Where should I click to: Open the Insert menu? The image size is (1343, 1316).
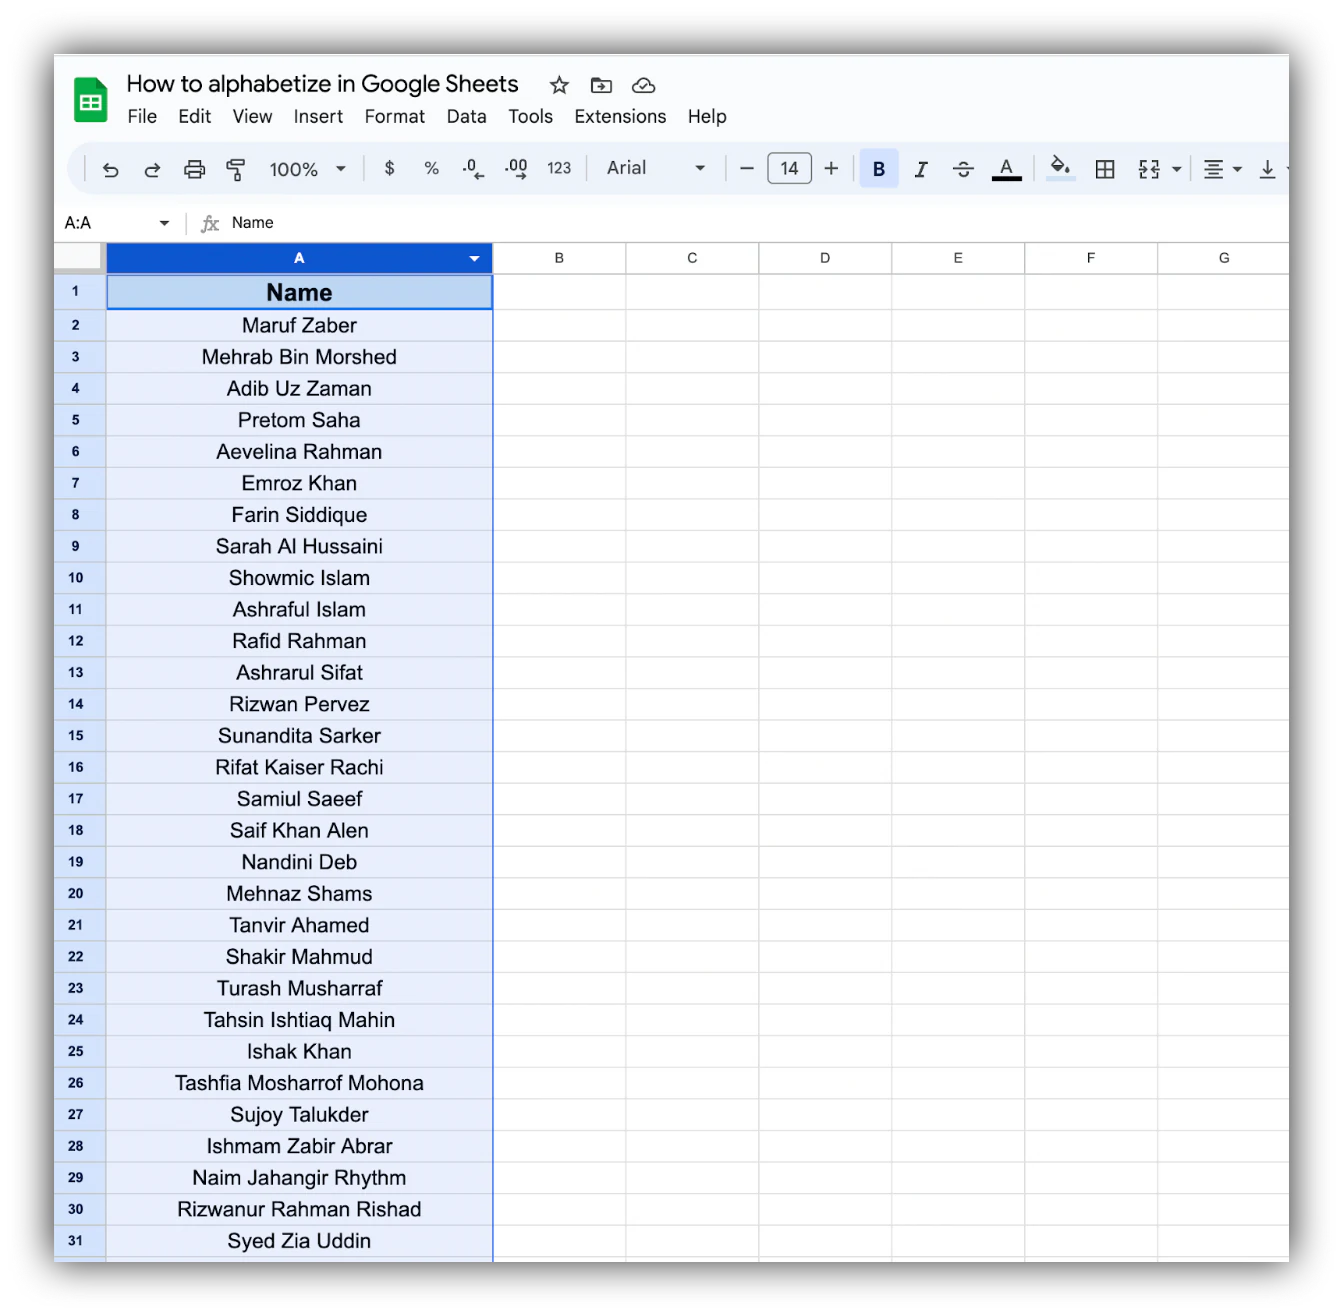point(318,116)
